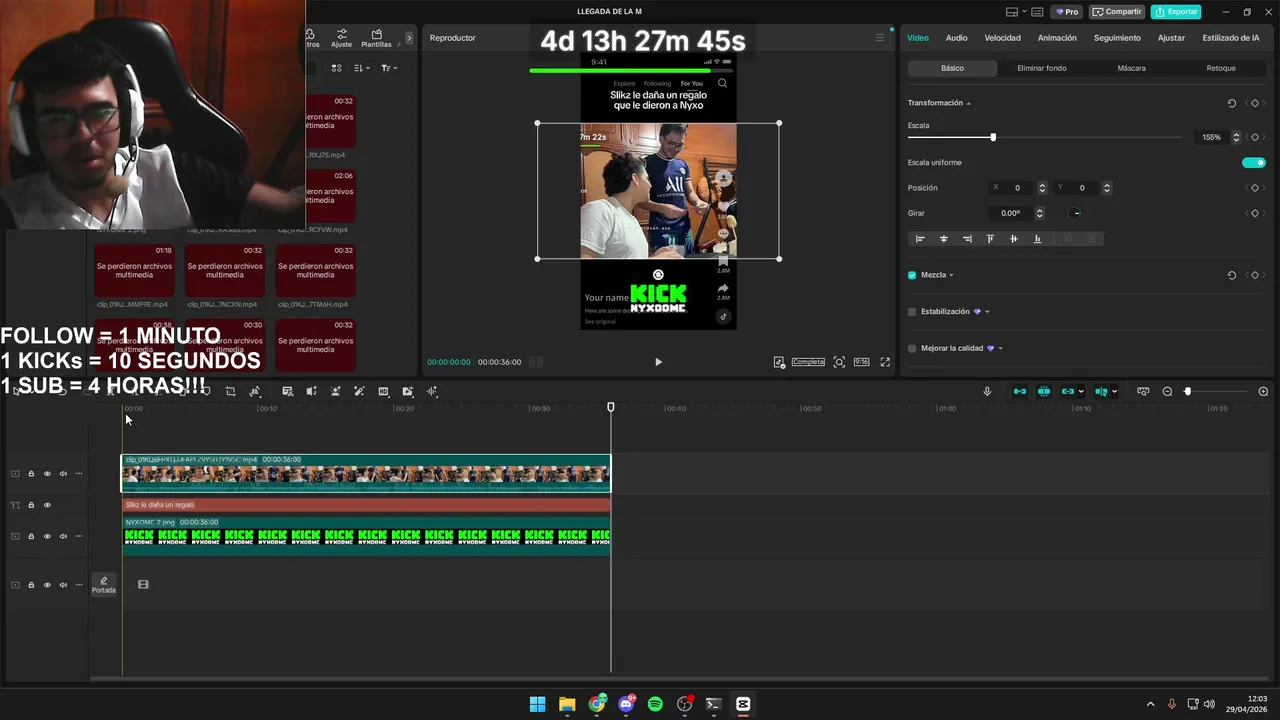Enable the Mejorar la calidad checkbox
Image resolution: width=1280 pixels, height=720 pixels.
tap(912, 348)
